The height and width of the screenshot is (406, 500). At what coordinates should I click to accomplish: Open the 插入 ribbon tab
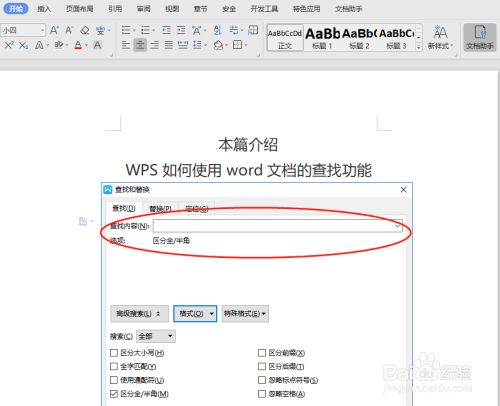44,9
